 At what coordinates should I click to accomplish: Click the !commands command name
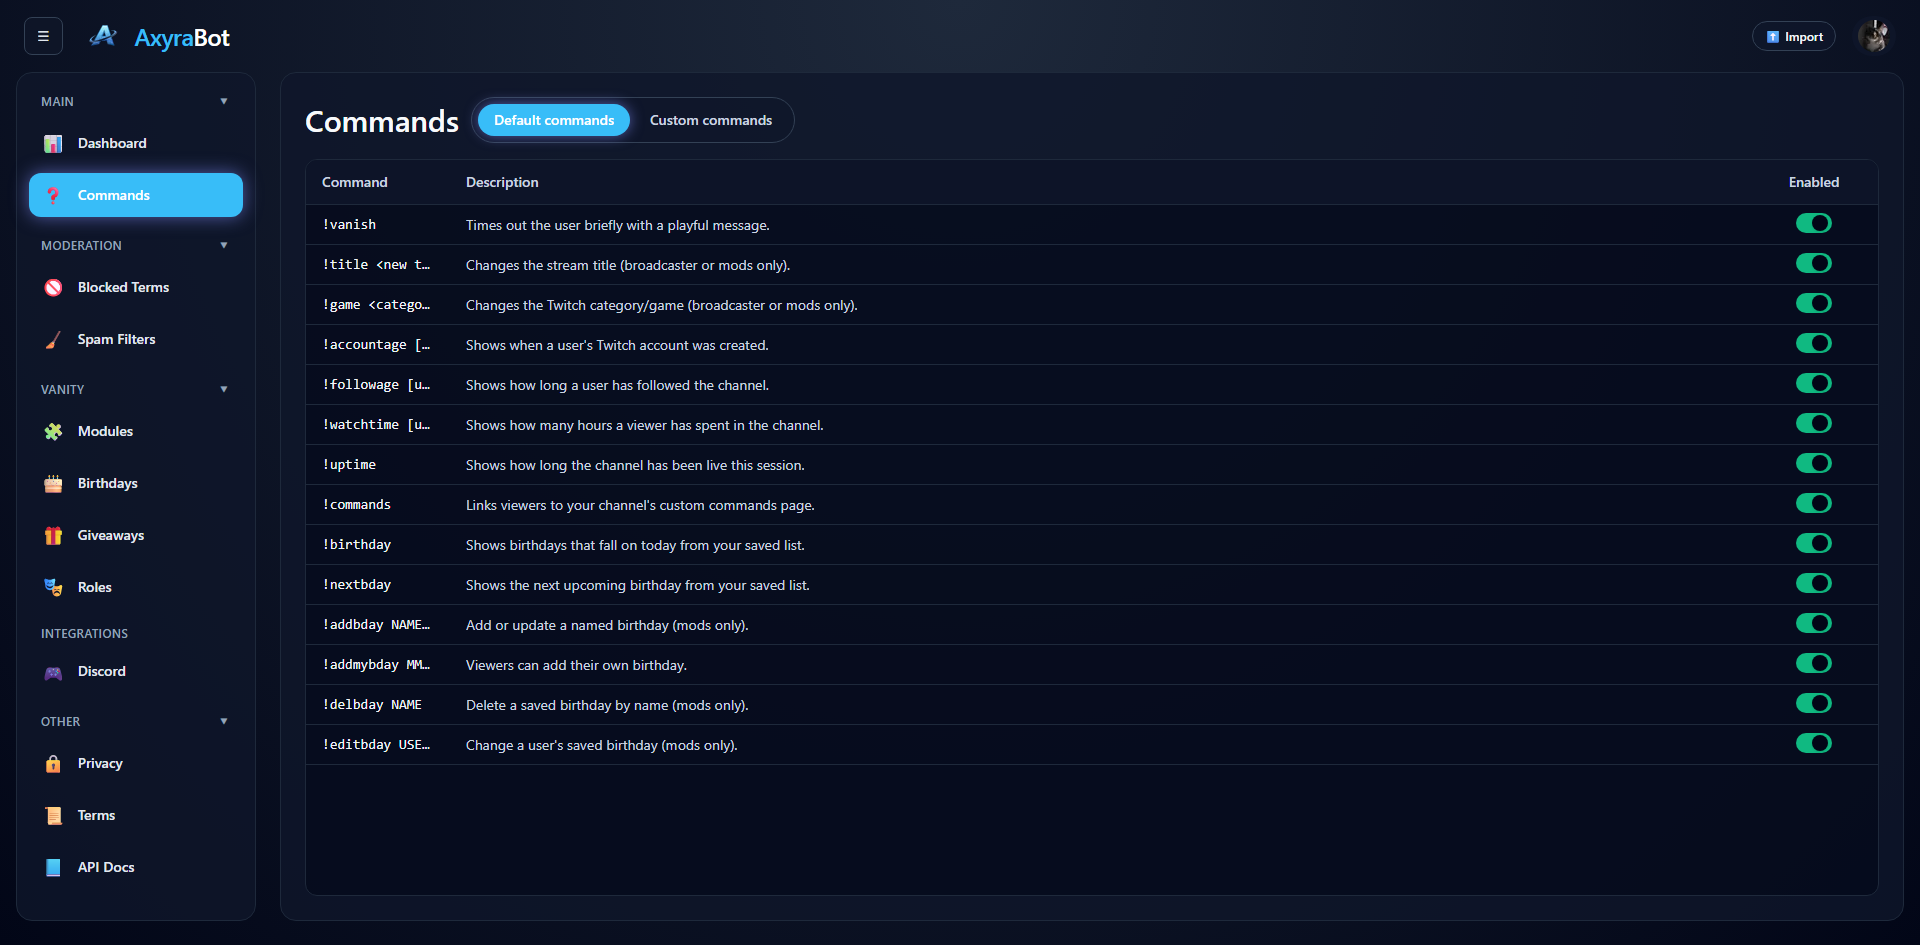[357, 504]
